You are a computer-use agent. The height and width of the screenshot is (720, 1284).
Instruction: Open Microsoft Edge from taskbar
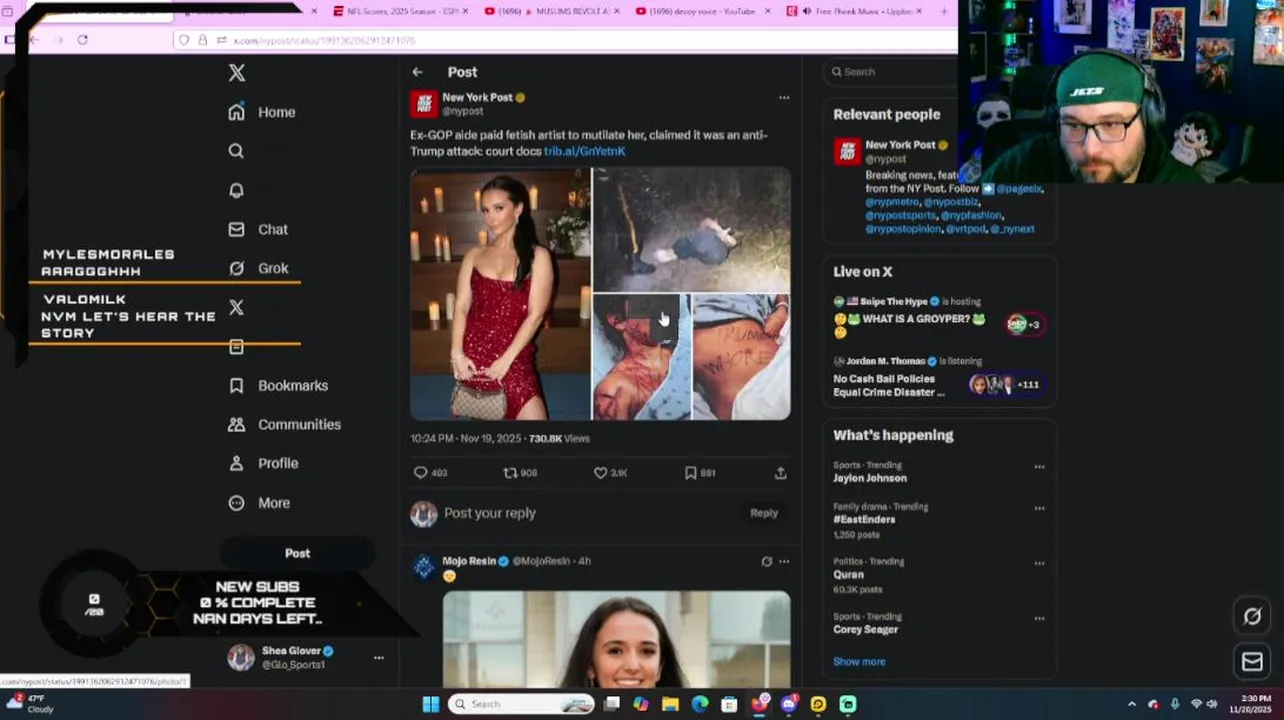700,704
